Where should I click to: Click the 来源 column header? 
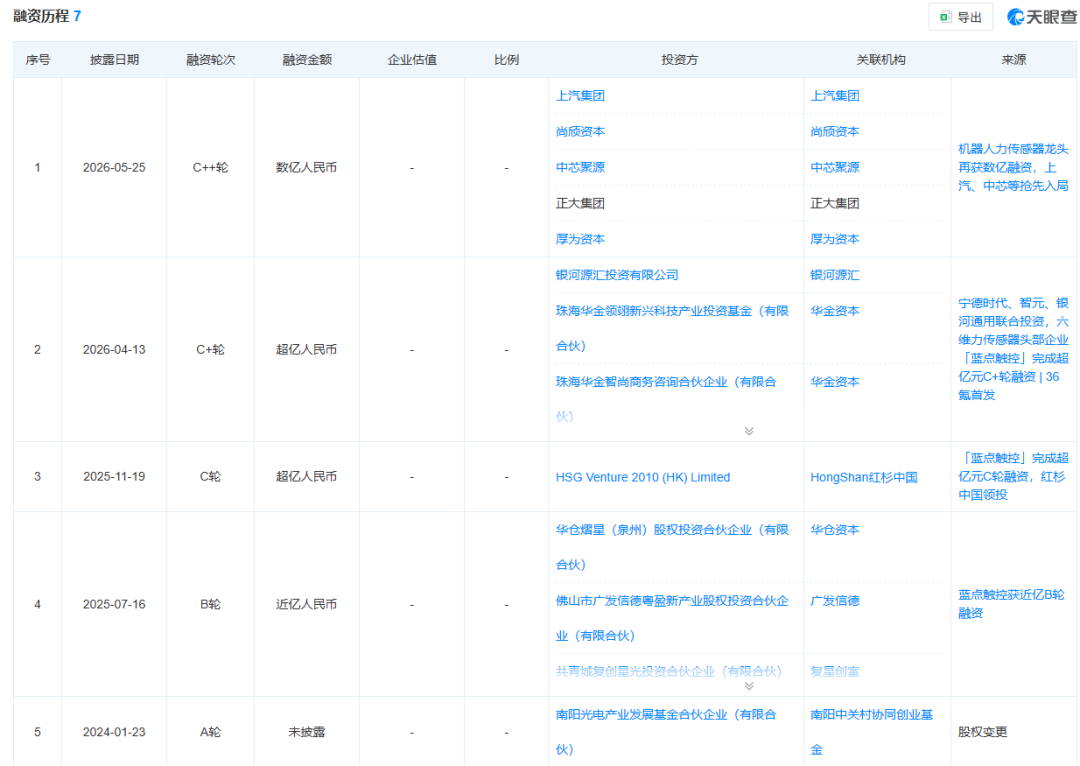click(x=1013, y=60)
